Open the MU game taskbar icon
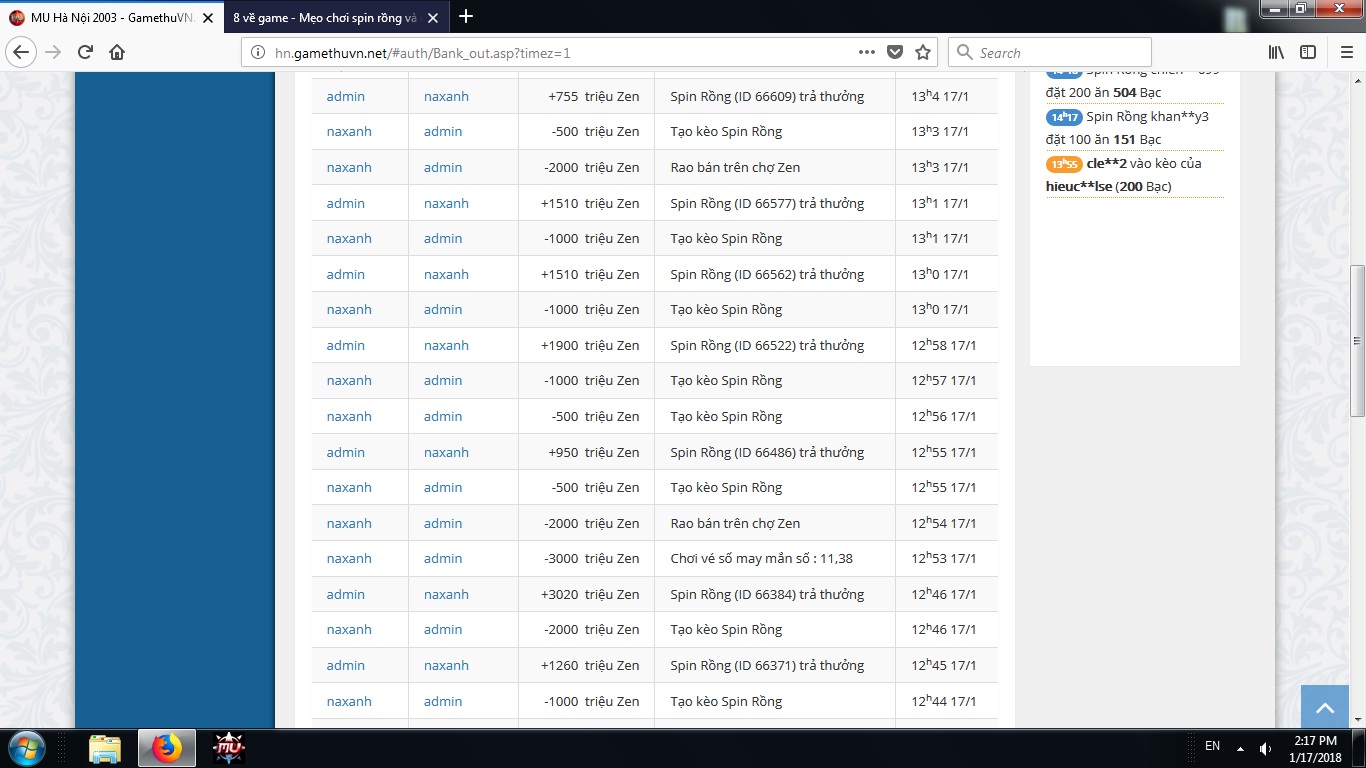 (x=229, y=748)
